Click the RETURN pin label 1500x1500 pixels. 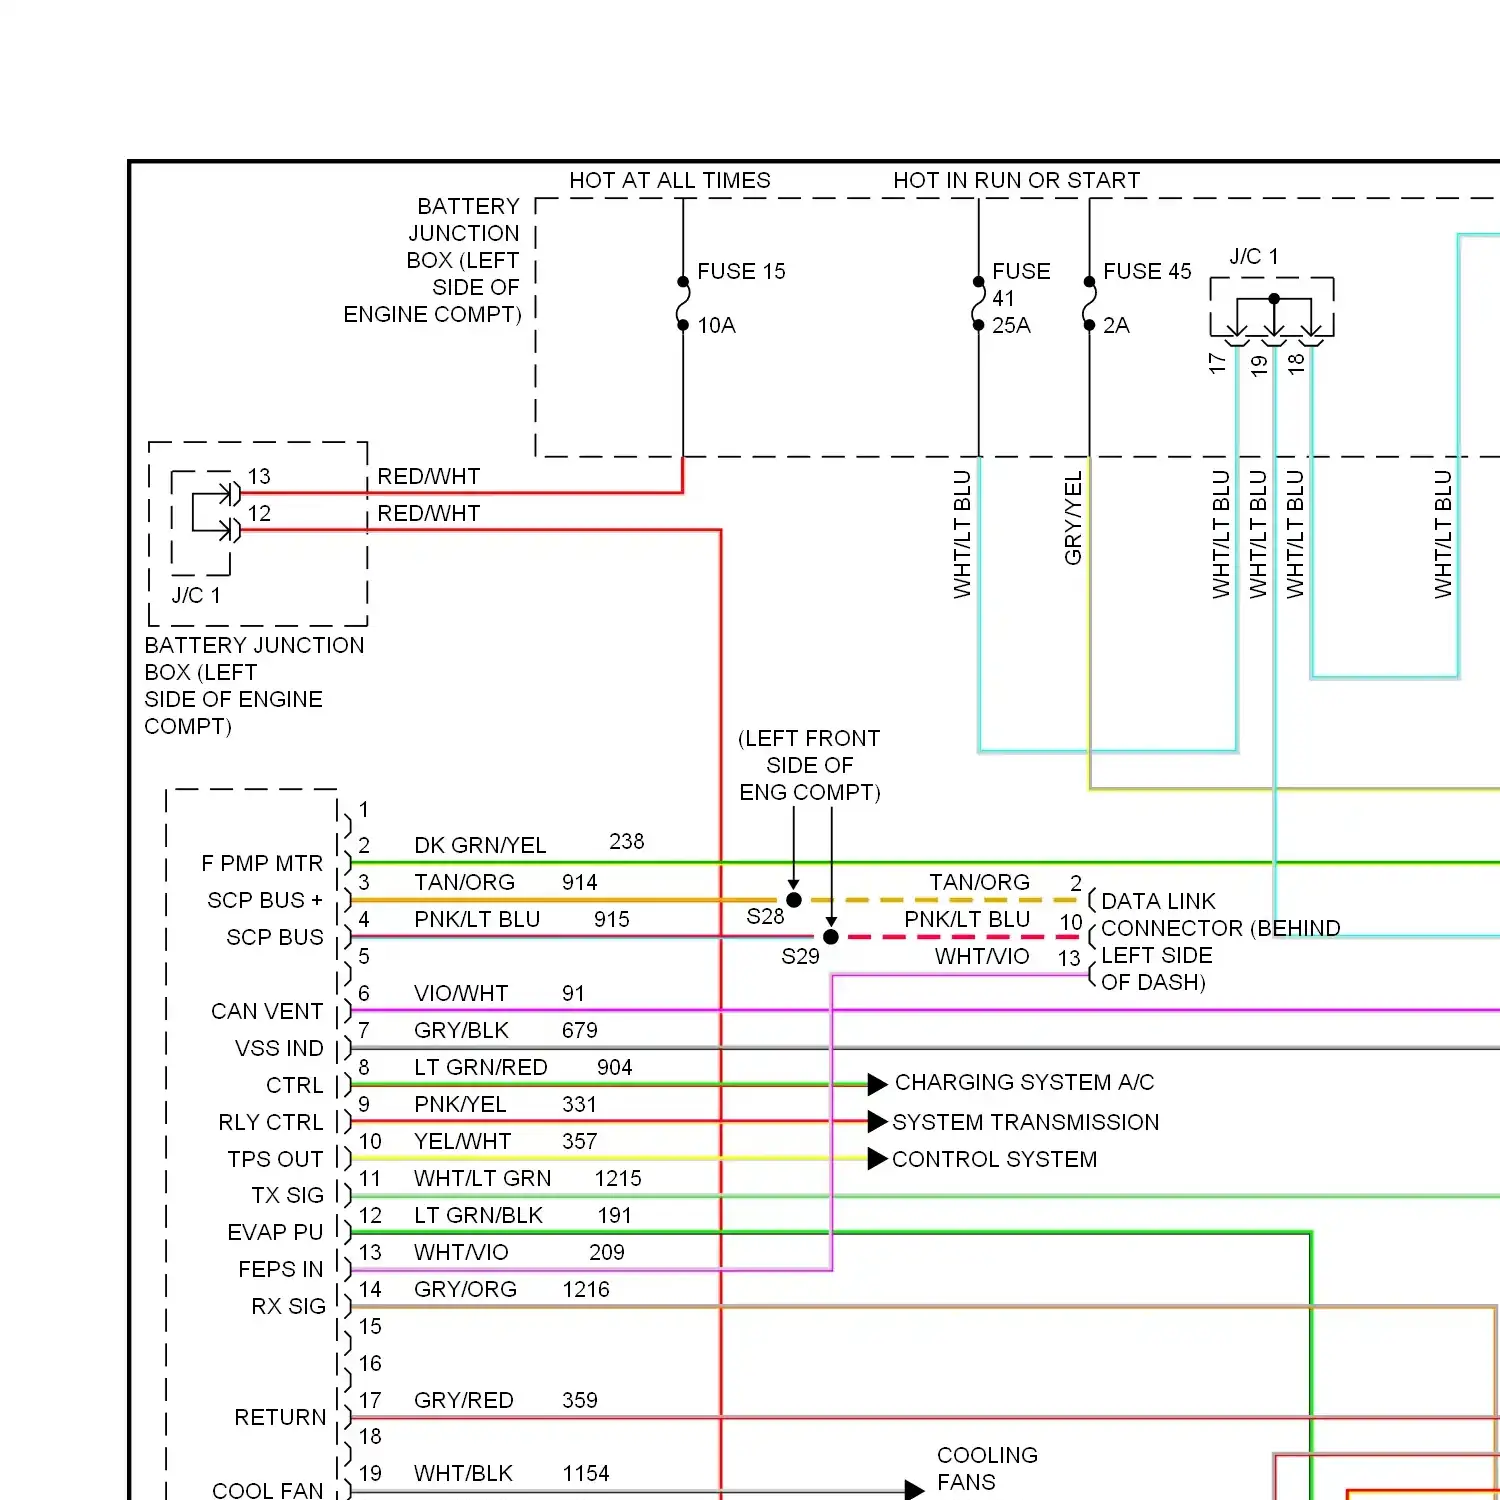[280, 1417]
